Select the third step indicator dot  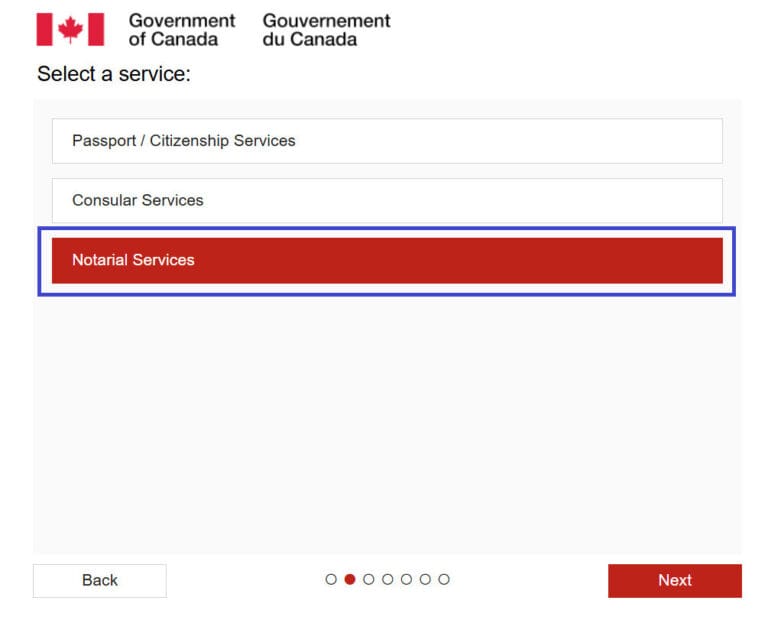(369, 579)
